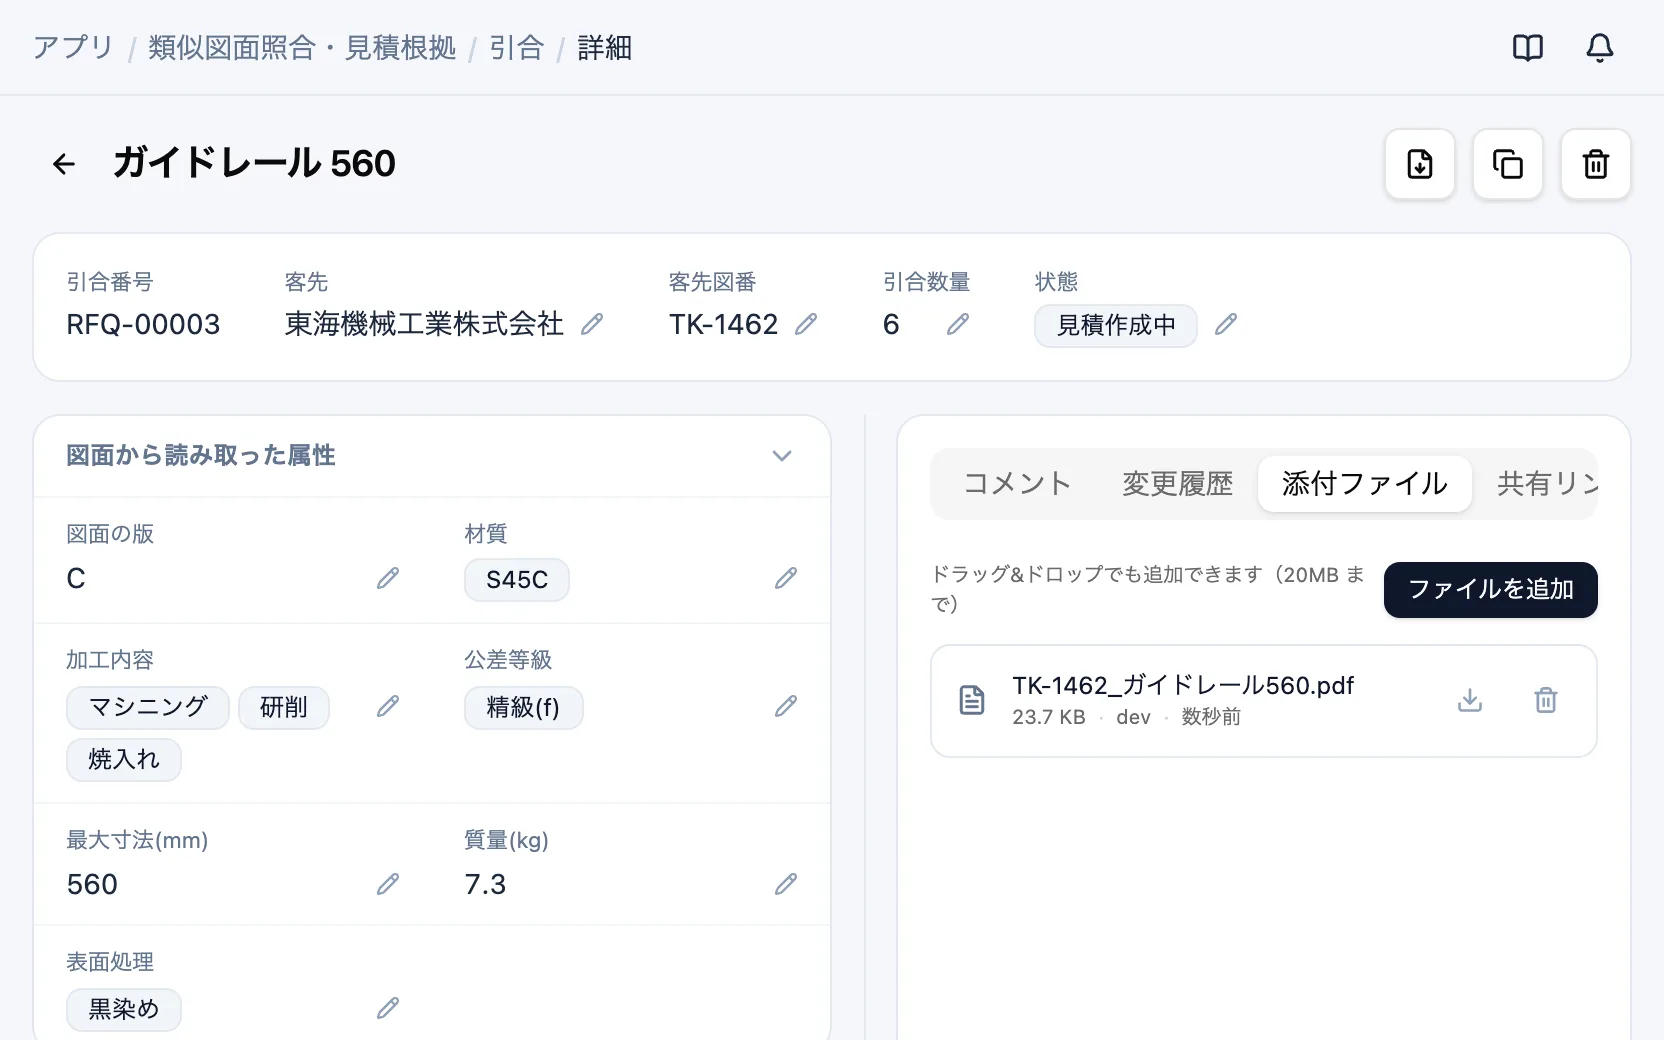The height and width of the screenshot is (1040, 1664).
Task: Go back using the left arrow icon
Action: click(x=64, y=164)
